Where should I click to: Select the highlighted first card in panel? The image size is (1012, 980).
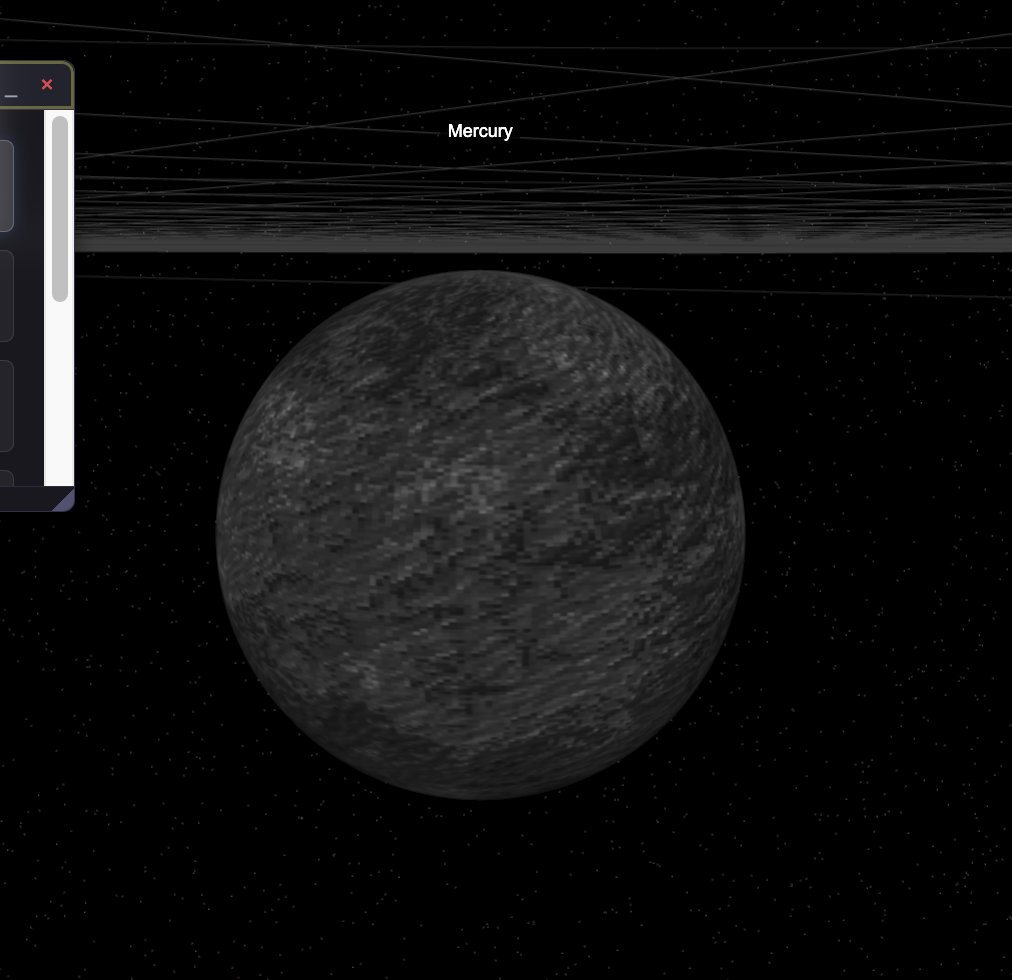click(x=5, y=185)
